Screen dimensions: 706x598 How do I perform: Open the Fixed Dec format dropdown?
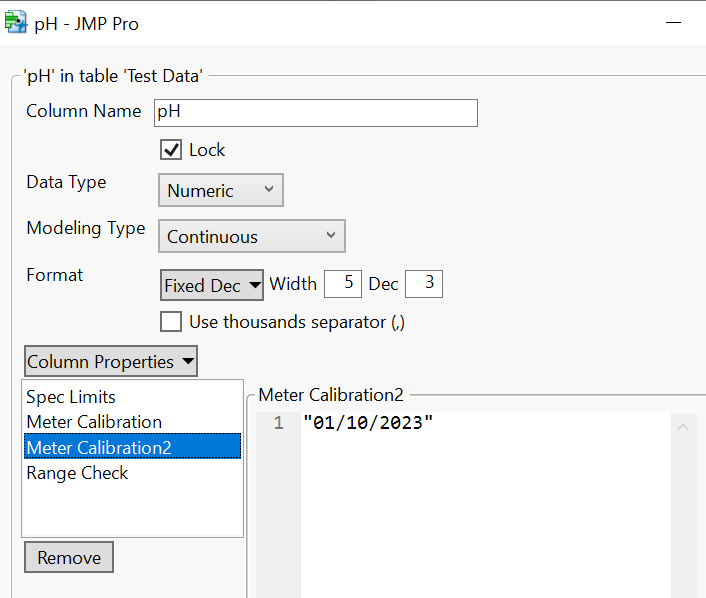pyautogui.click(x=213, y=285)
